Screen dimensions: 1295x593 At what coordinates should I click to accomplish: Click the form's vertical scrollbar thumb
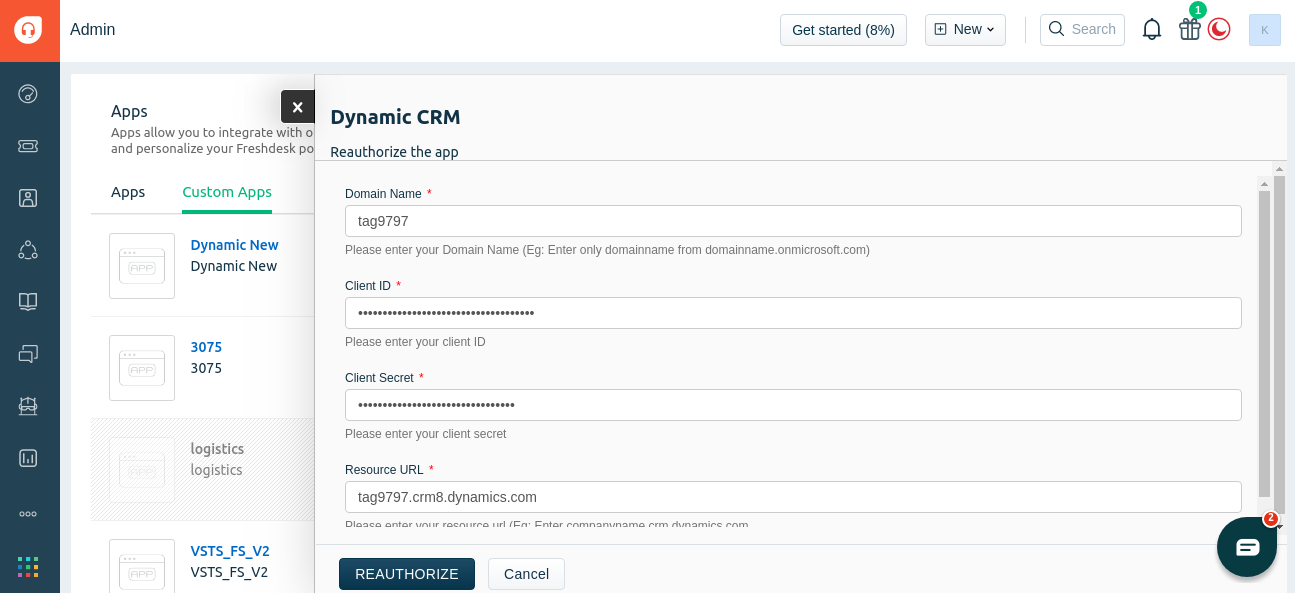(1264, 344)
